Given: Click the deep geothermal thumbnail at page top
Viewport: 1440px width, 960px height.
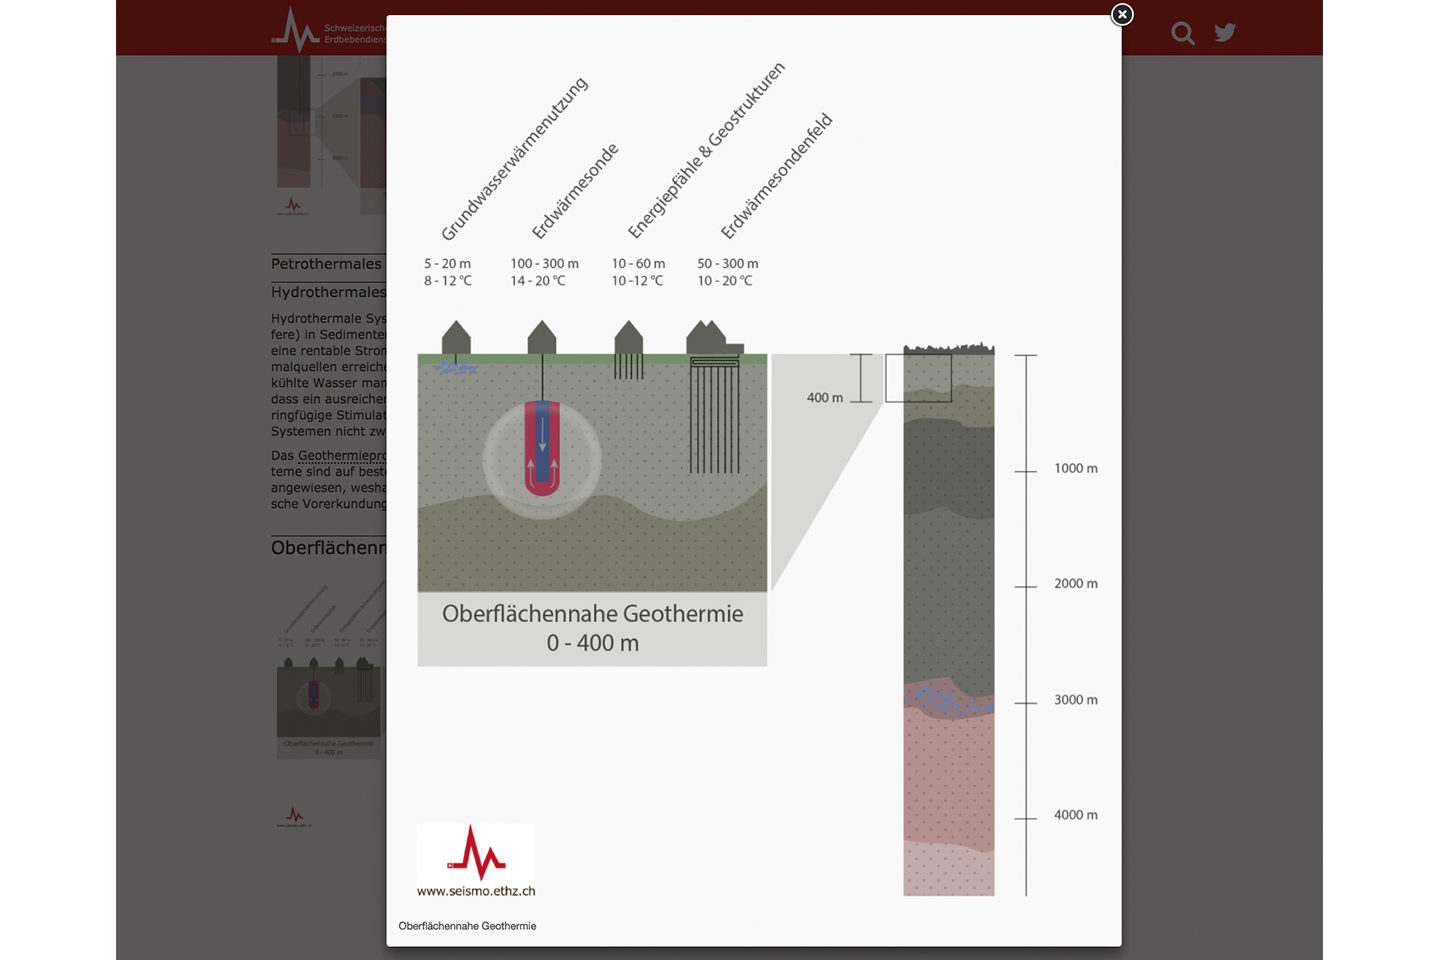Looking at the screenshot, I should [330, 135].
